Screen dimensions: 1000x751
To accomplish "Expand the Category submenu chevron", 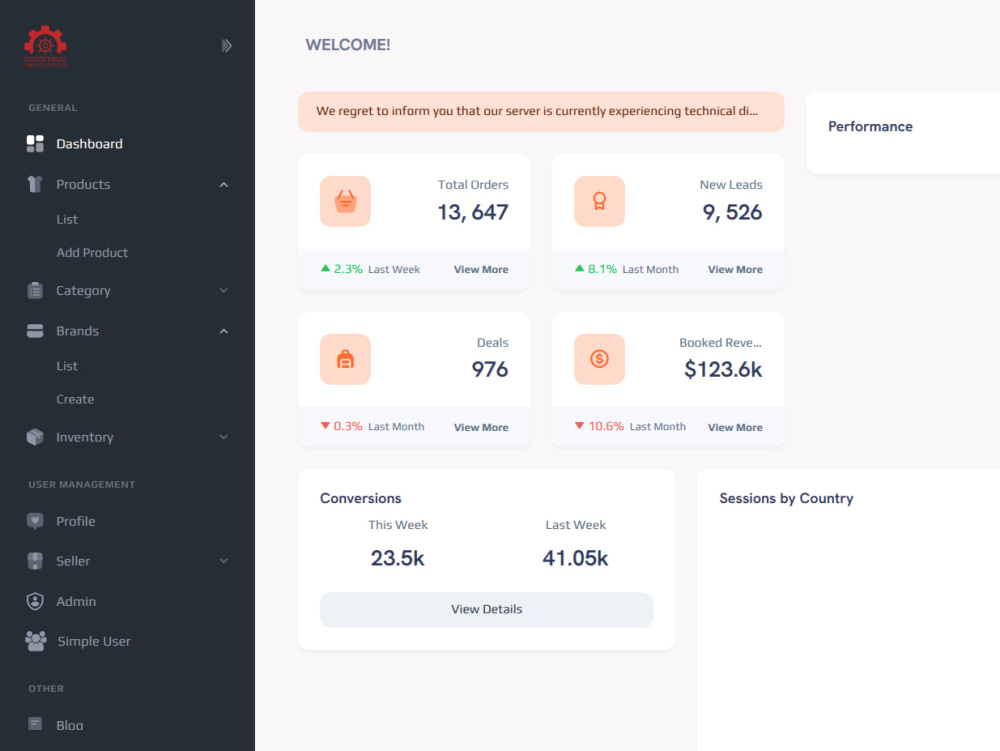I will point(224,291).
